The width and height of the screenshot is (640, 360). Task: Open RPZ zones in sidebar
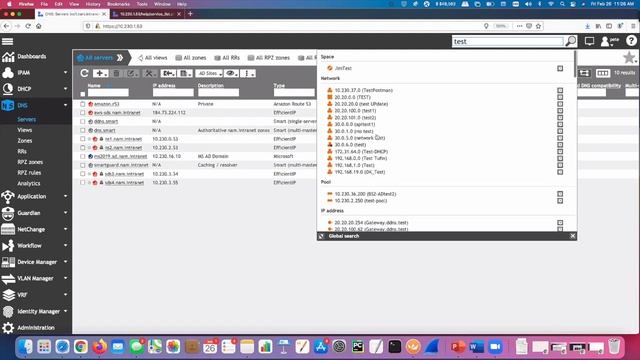30,162
